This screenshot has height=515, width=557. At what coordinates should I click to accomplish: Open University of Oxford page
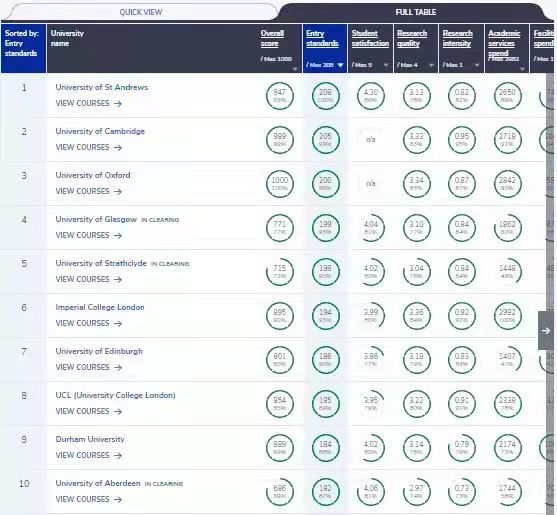[x=93, y=175]
